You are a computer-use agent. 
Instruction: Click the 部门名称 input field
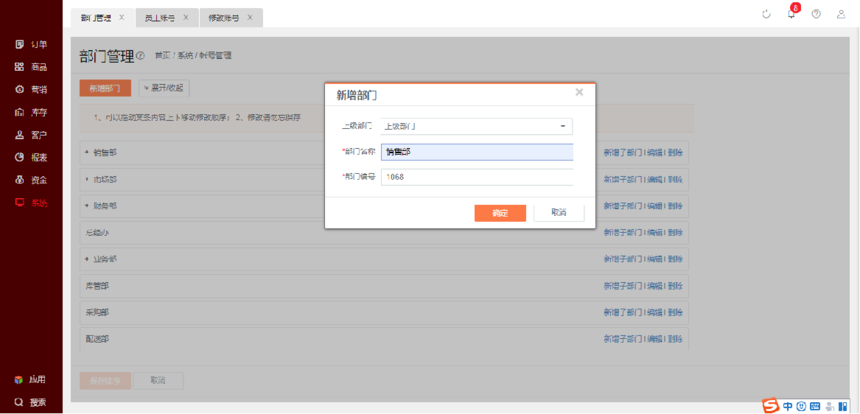pyautogui.click(x=476, y=152)
